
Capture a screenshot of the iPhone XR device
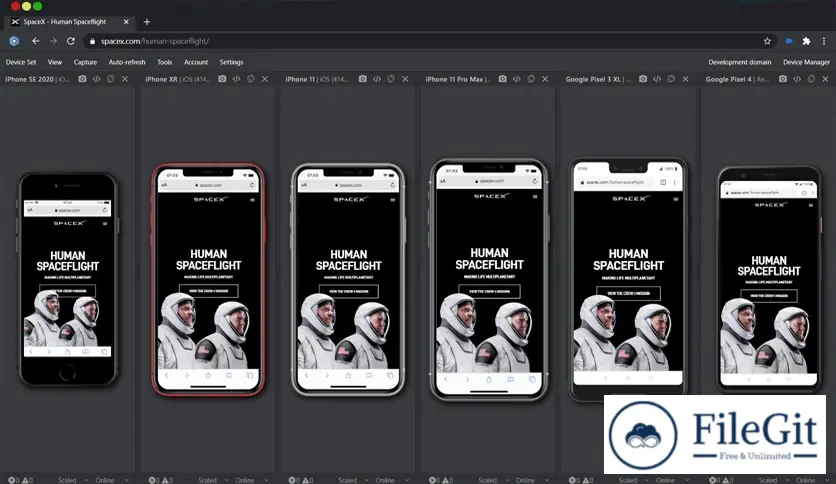coord(222,79)
